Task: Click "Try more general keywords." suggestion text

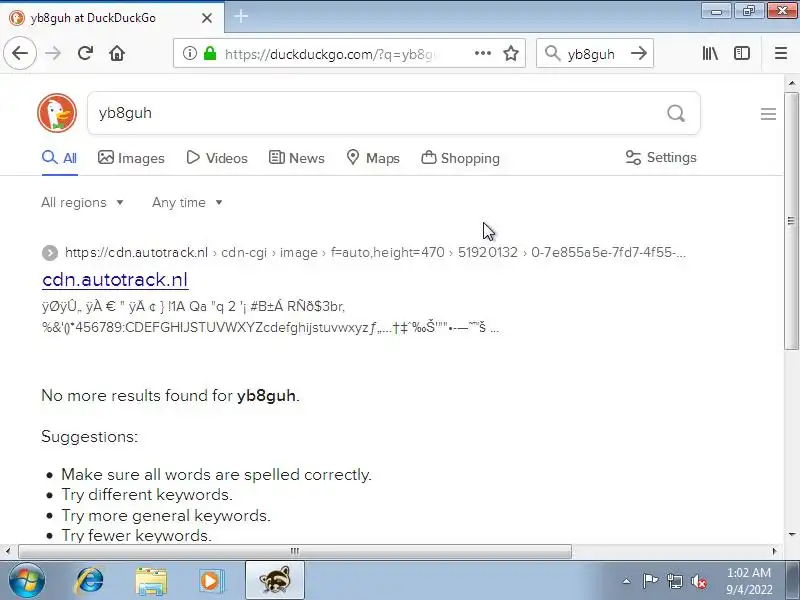Action: [166, 516]
